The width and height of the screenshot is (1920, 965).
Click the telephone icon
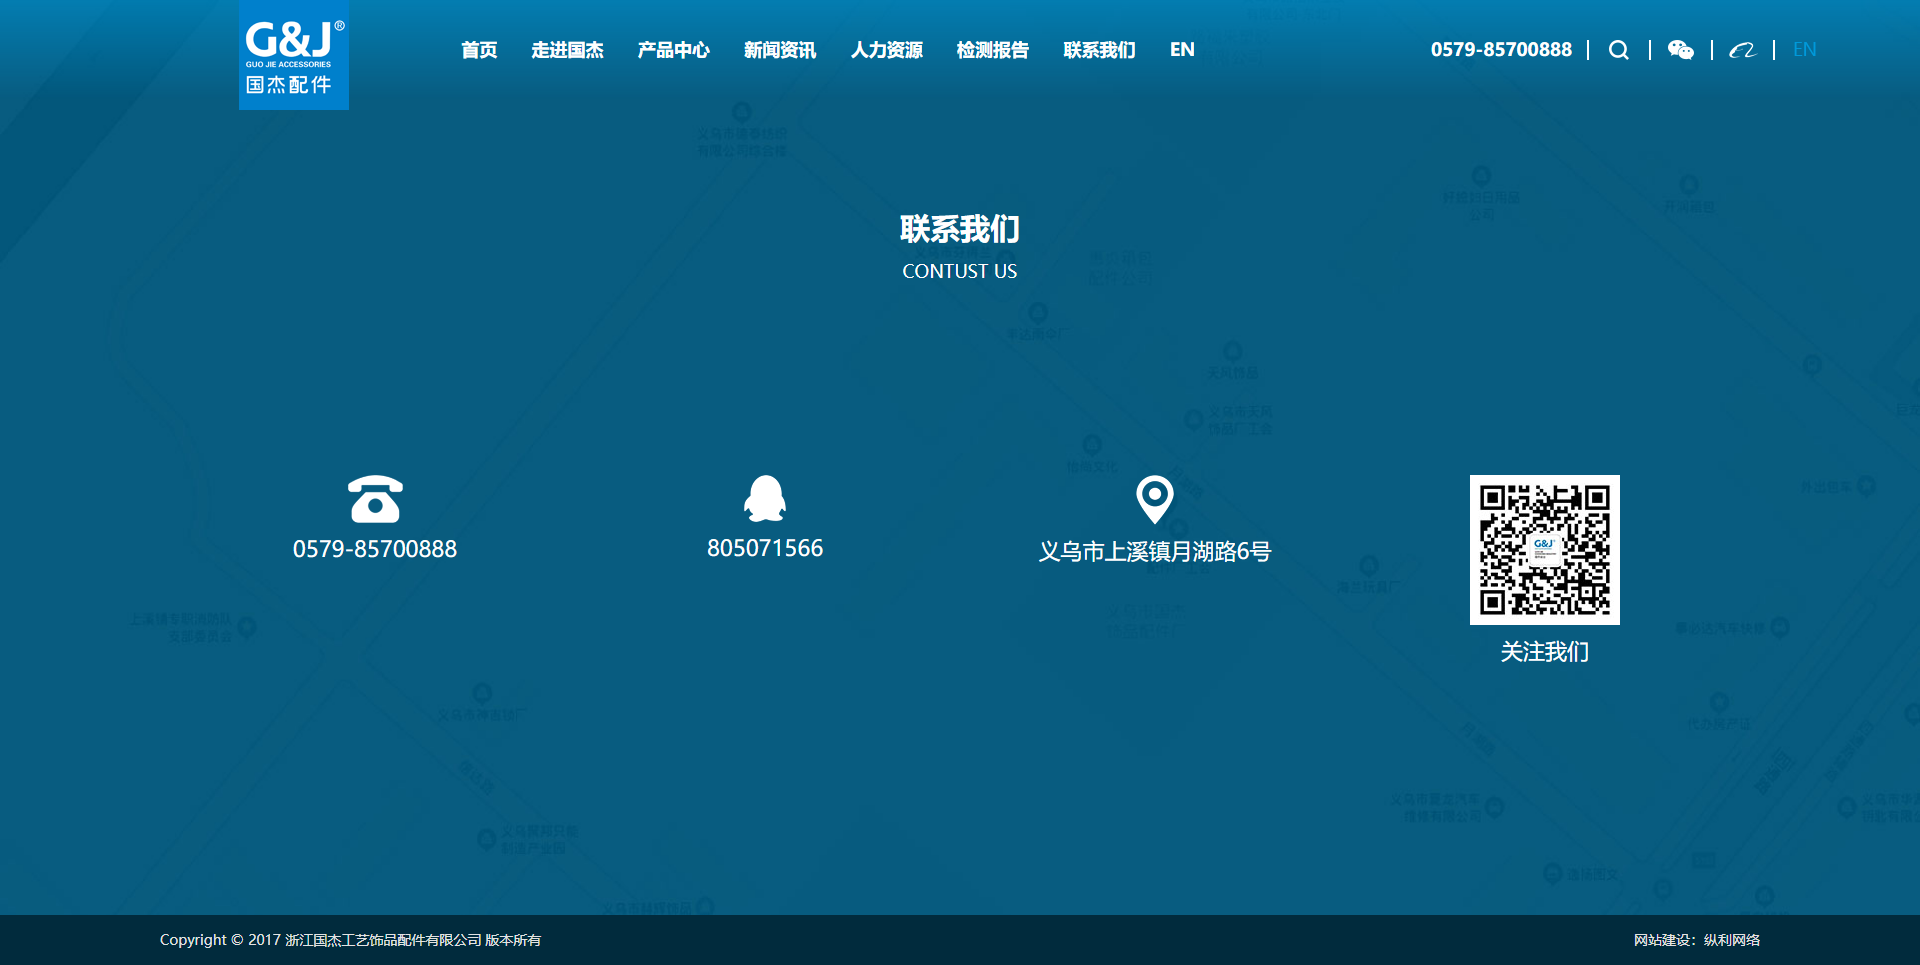point(375,499)
